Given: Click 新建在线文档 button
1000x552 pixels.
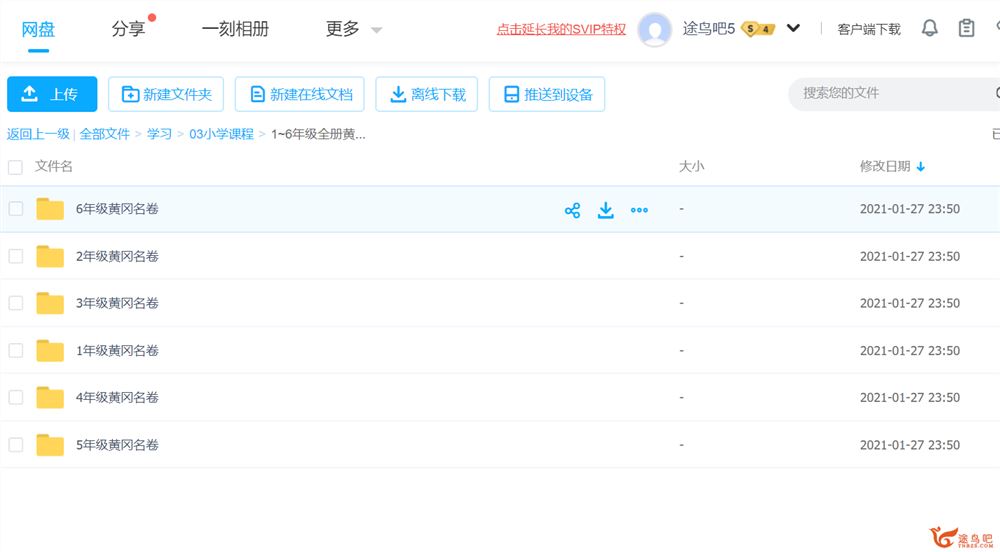Looking at the screenshot, I should pos(300,94).
